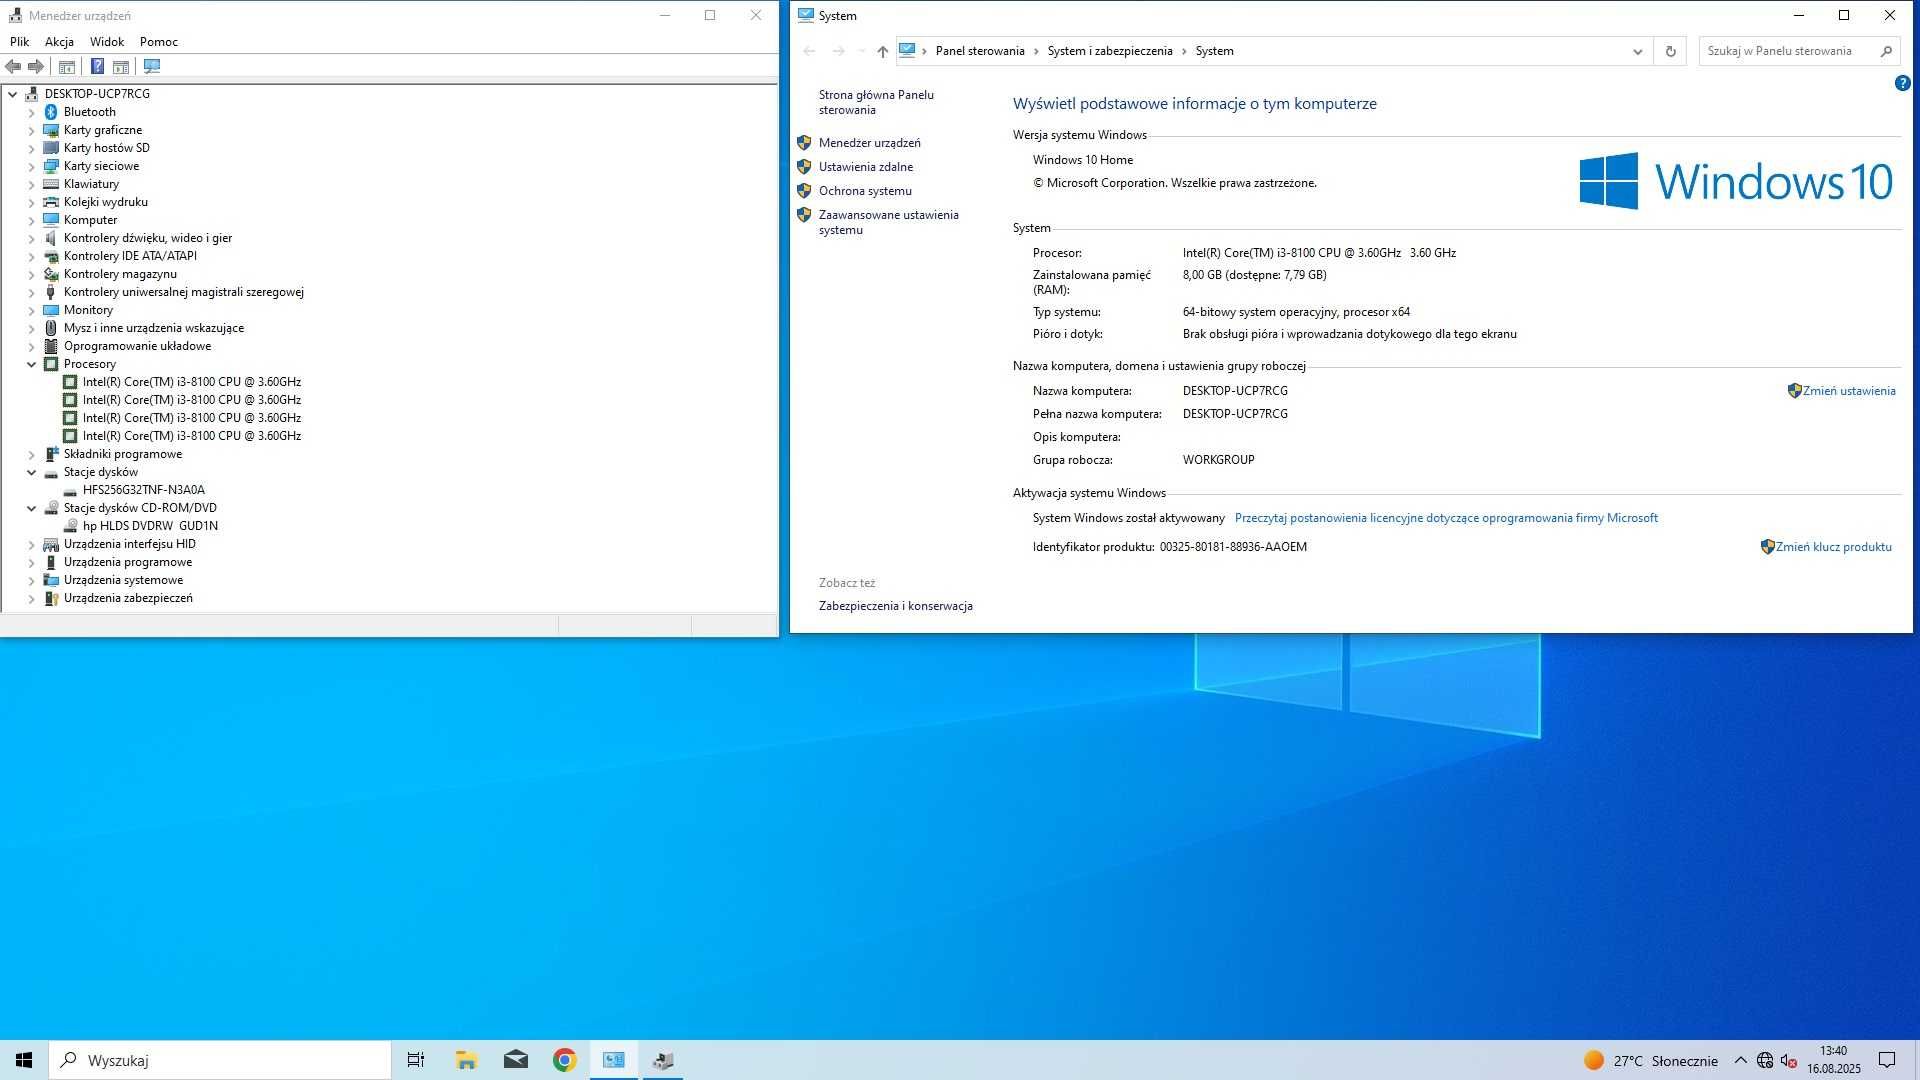Viewport: 1920px width, 1080px height.
Task: Click the Back arrow in Device Manager toolbar
Action: 13,67
